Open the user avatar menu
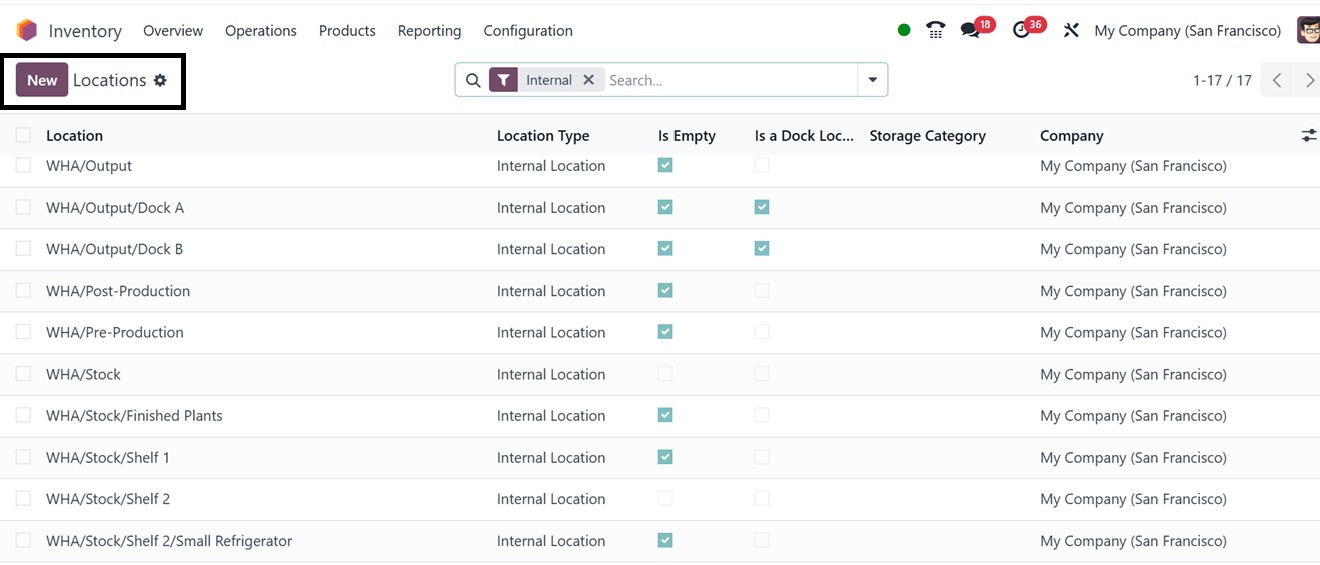 pos(1308,30)
